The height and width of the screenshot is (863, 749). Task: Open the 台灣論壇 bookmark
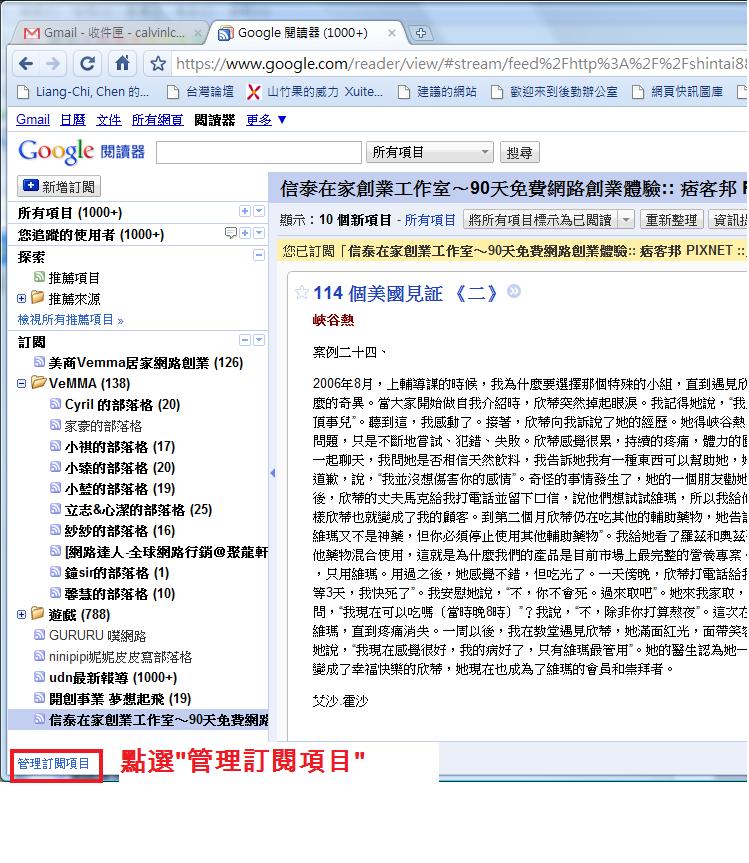click(x=201, y=92)
